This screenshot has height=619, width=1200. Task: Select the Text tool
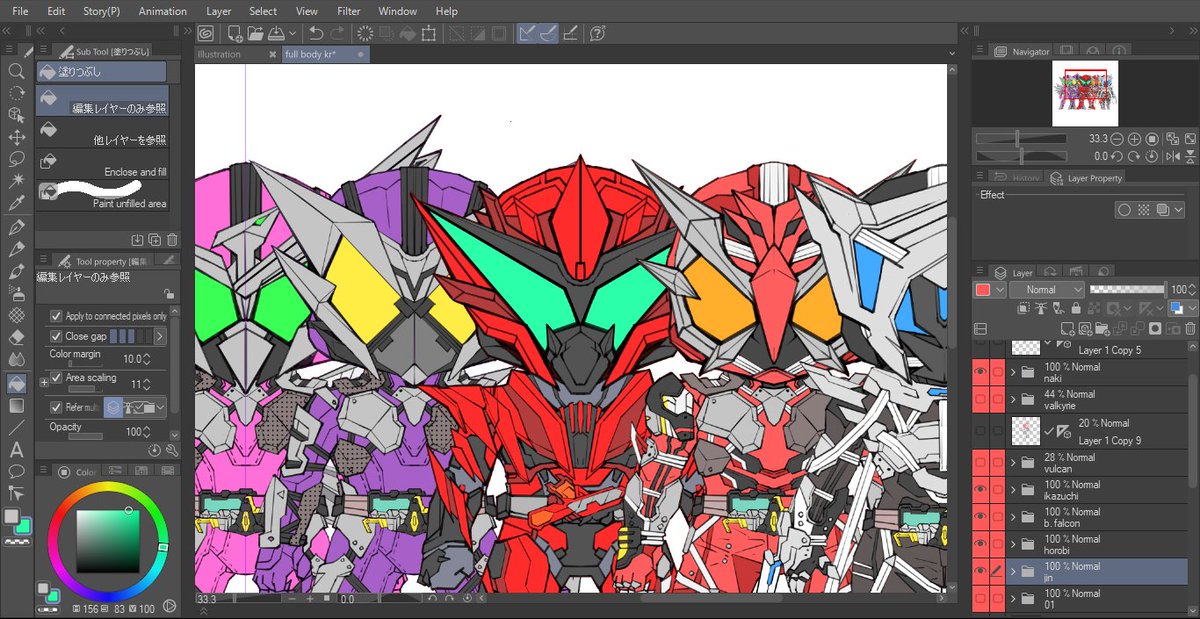pyautogui.click(x=17, y=449)
